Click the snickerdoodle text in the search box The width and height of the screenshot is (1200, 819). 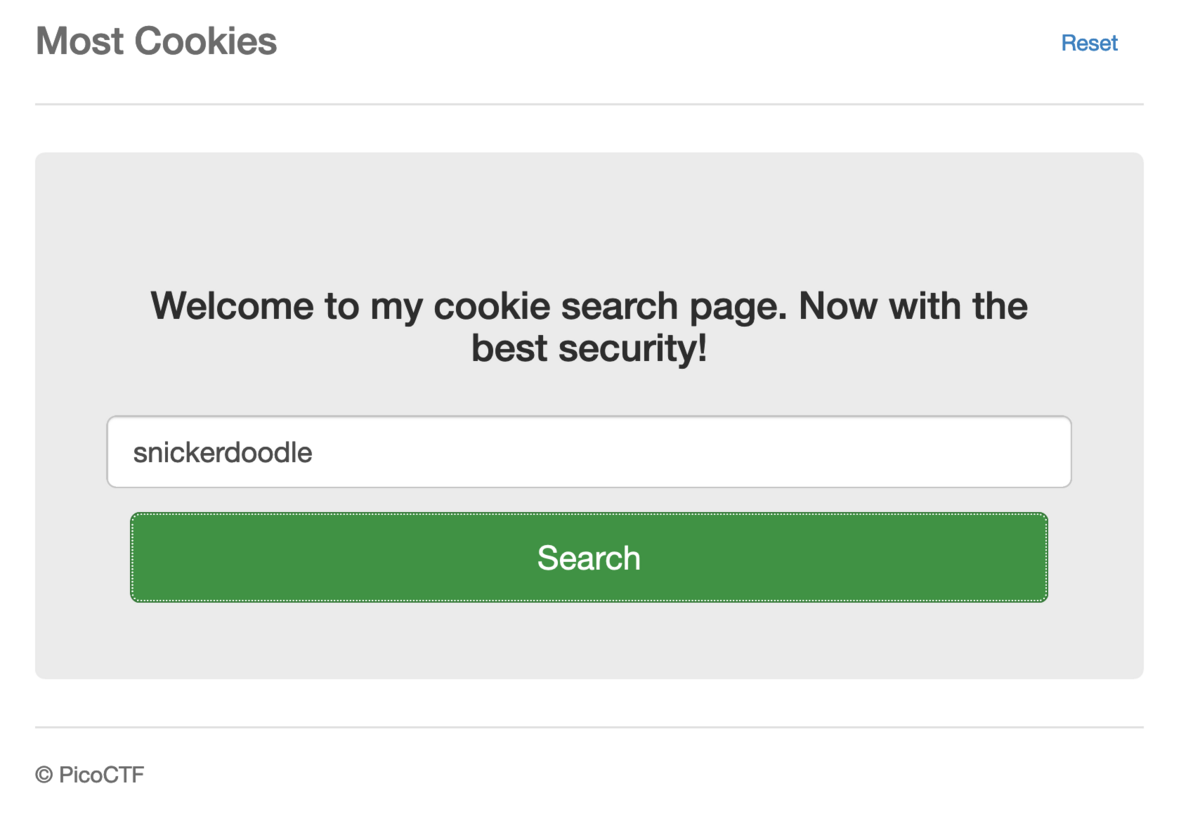[222, 452]
